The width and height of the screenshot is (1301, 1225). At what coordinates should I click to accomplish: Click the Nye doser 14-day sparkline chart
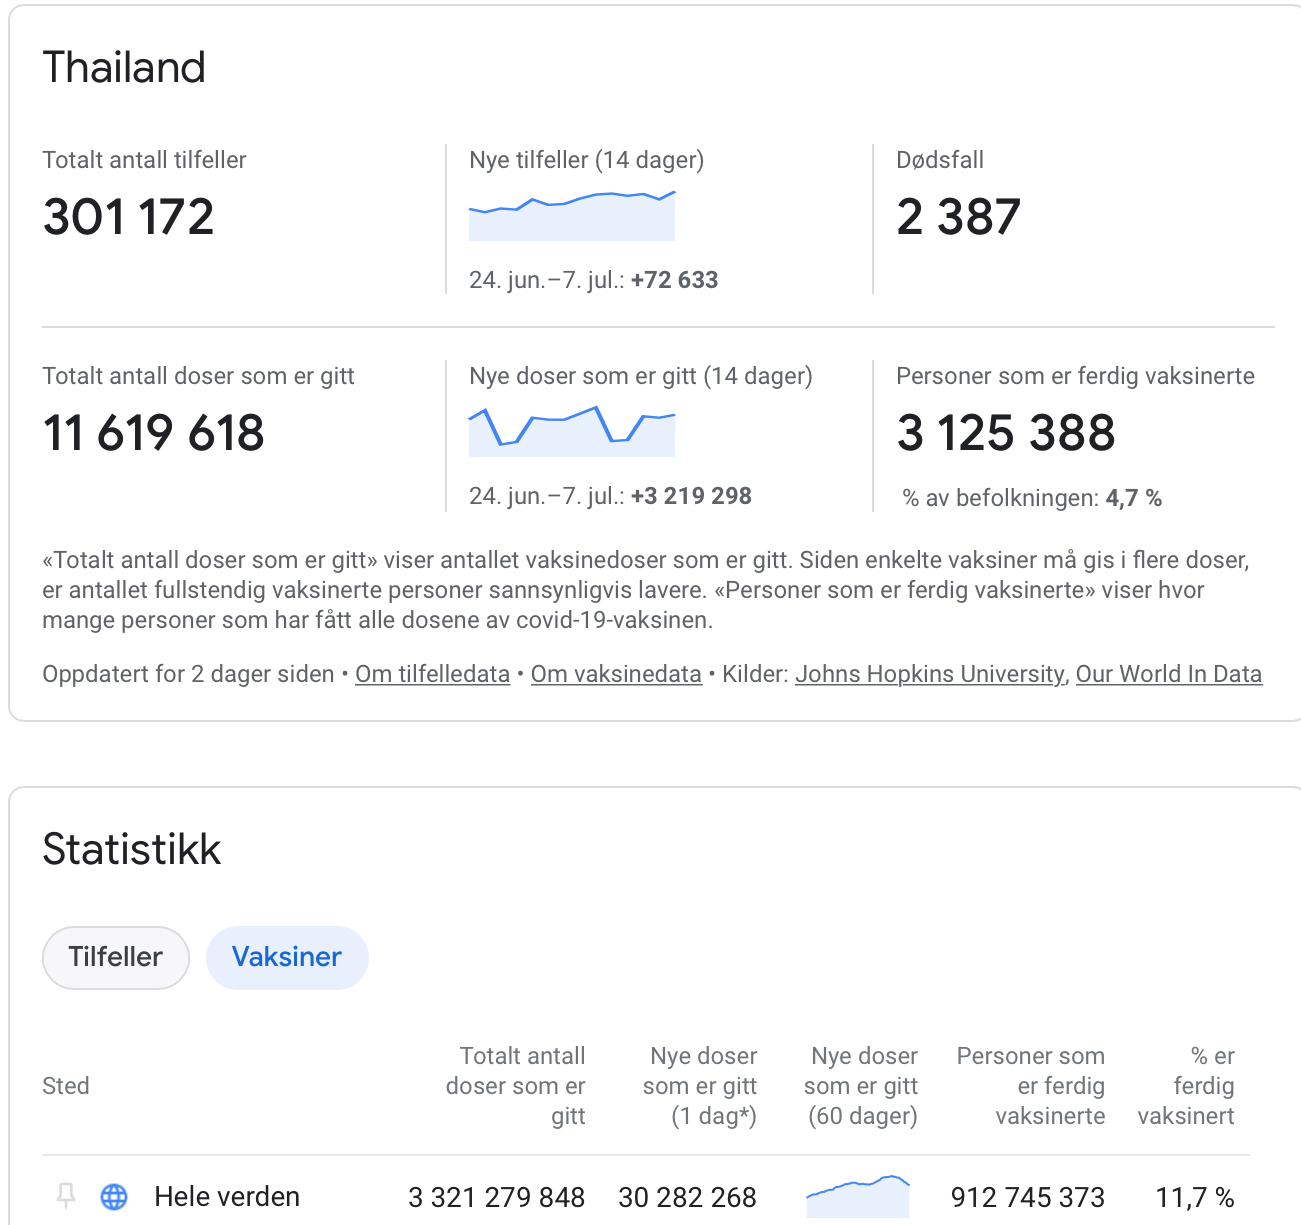[x=572, y=431]
